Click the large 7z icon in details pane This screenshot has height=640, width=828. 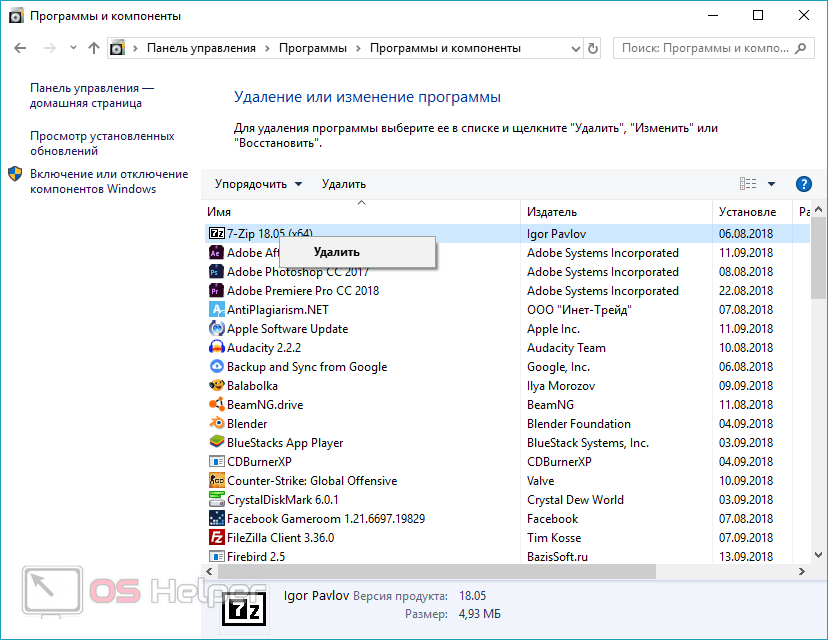pos(243,610)
